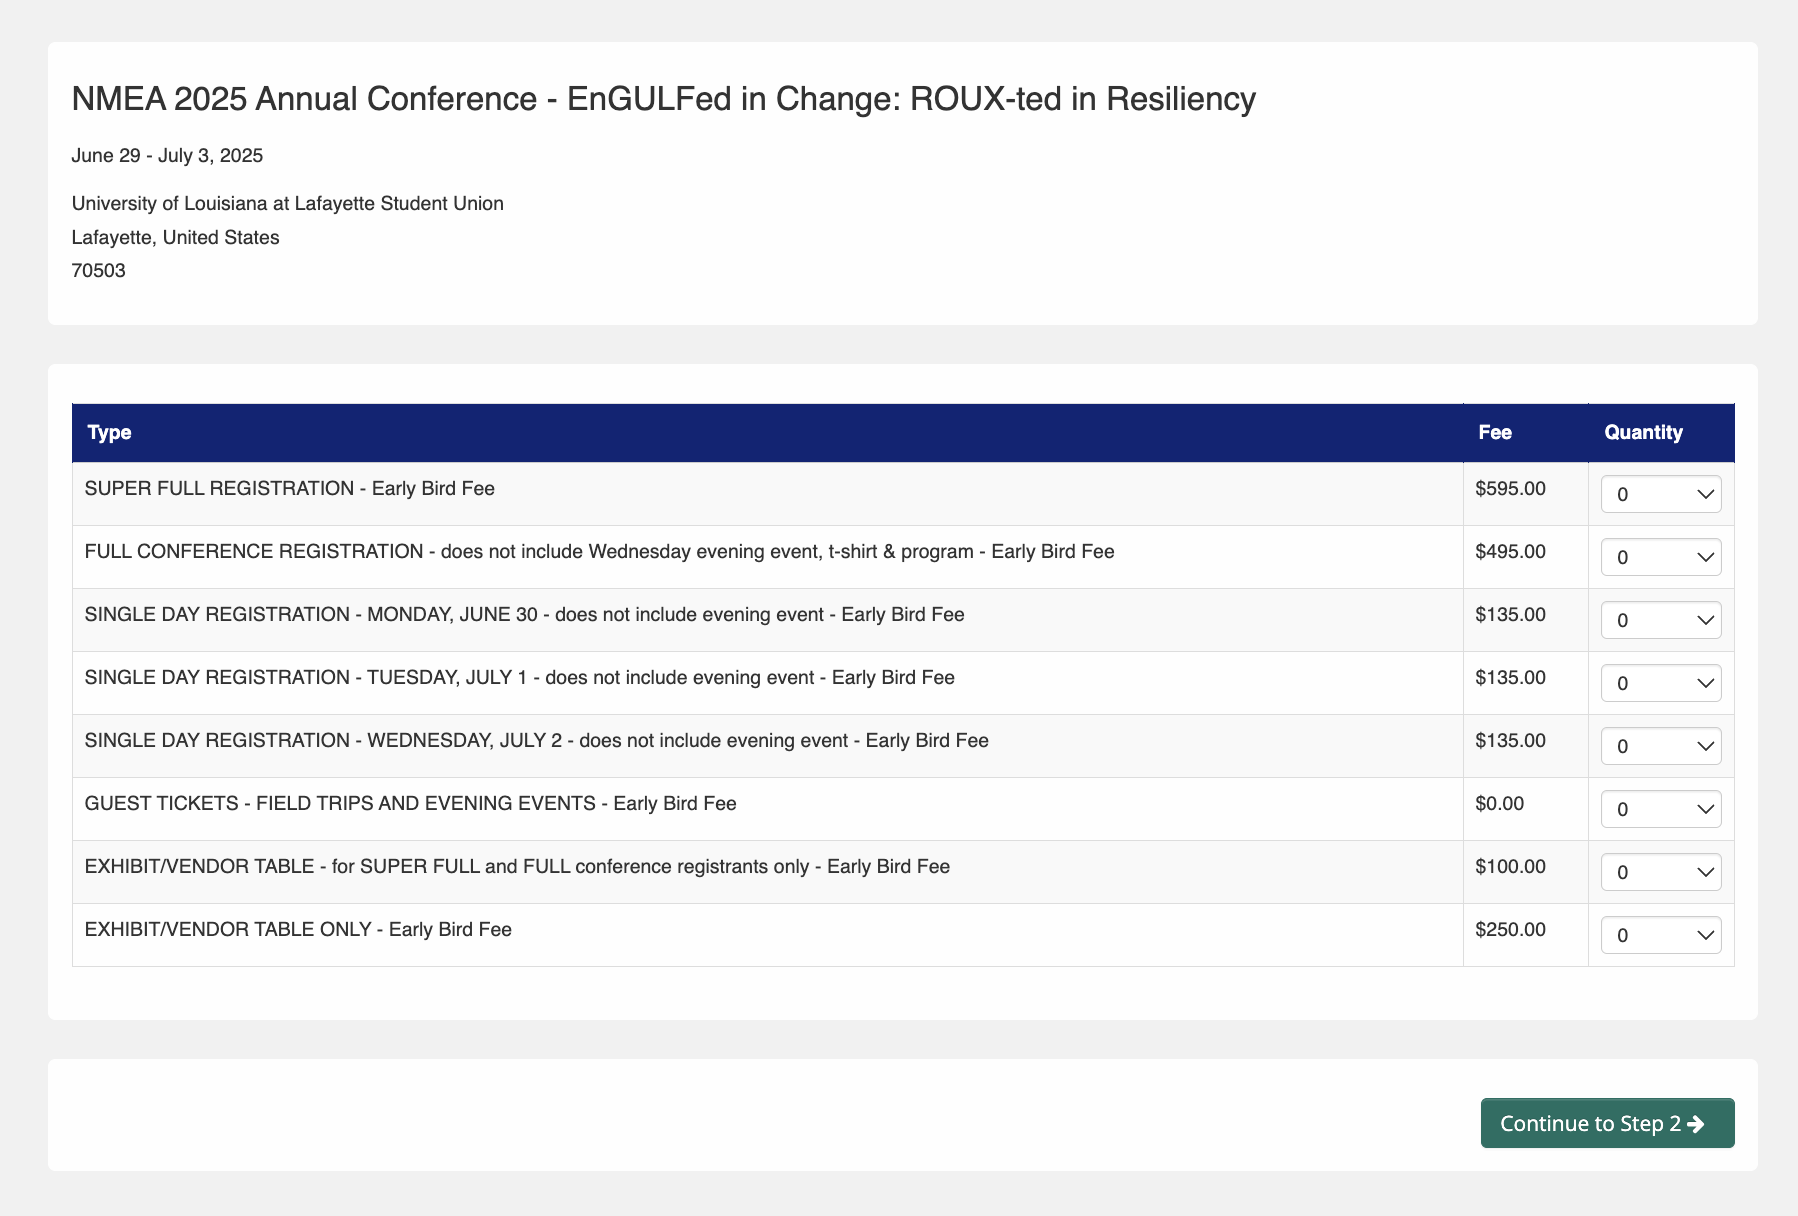This screenshot has width=1798, height=1216.
Task: Click SUPER FULL REGISTRATION row text
Action: coord(290,489)
